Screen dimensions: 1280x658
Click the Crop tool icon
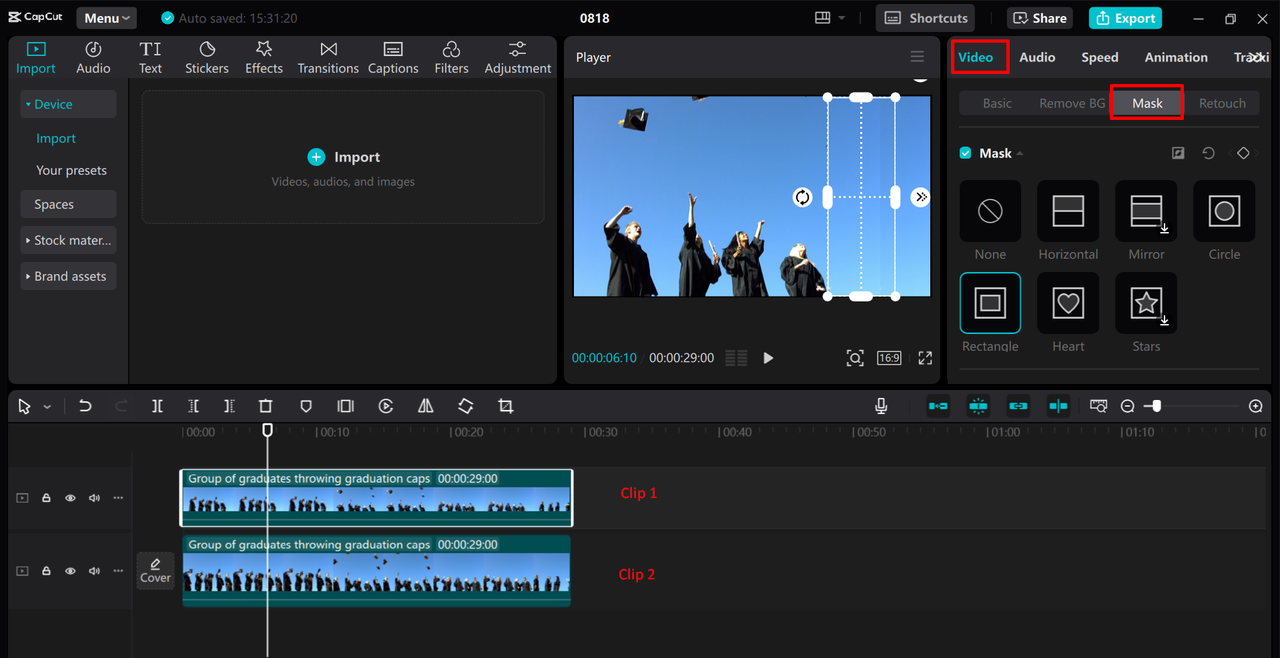[x=505, y=406]
